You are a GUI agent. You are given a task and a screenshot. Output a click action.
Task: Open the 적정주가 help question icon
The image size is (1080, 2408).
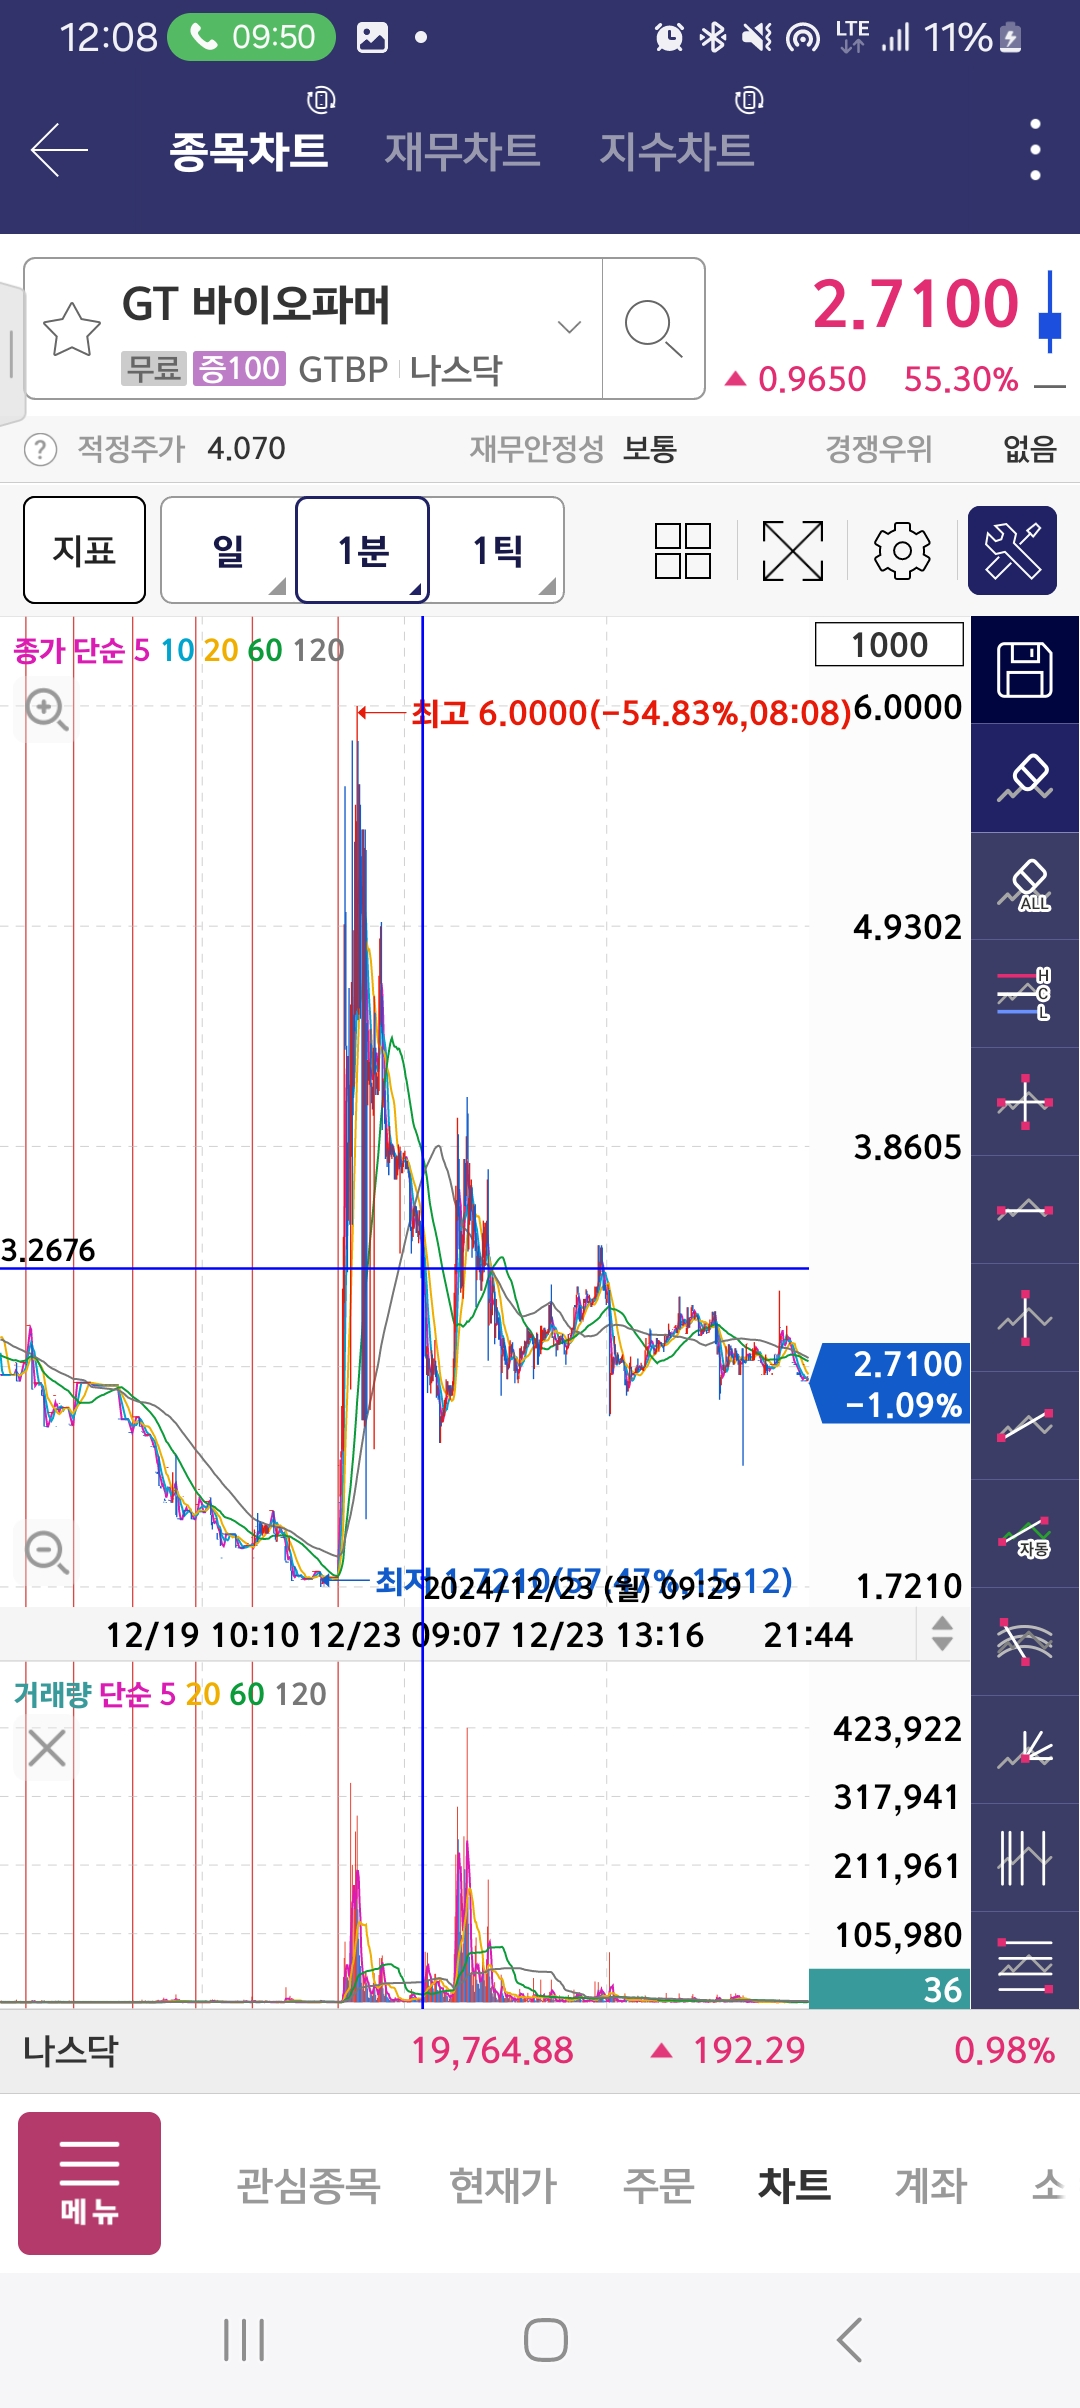pos(40,449)
